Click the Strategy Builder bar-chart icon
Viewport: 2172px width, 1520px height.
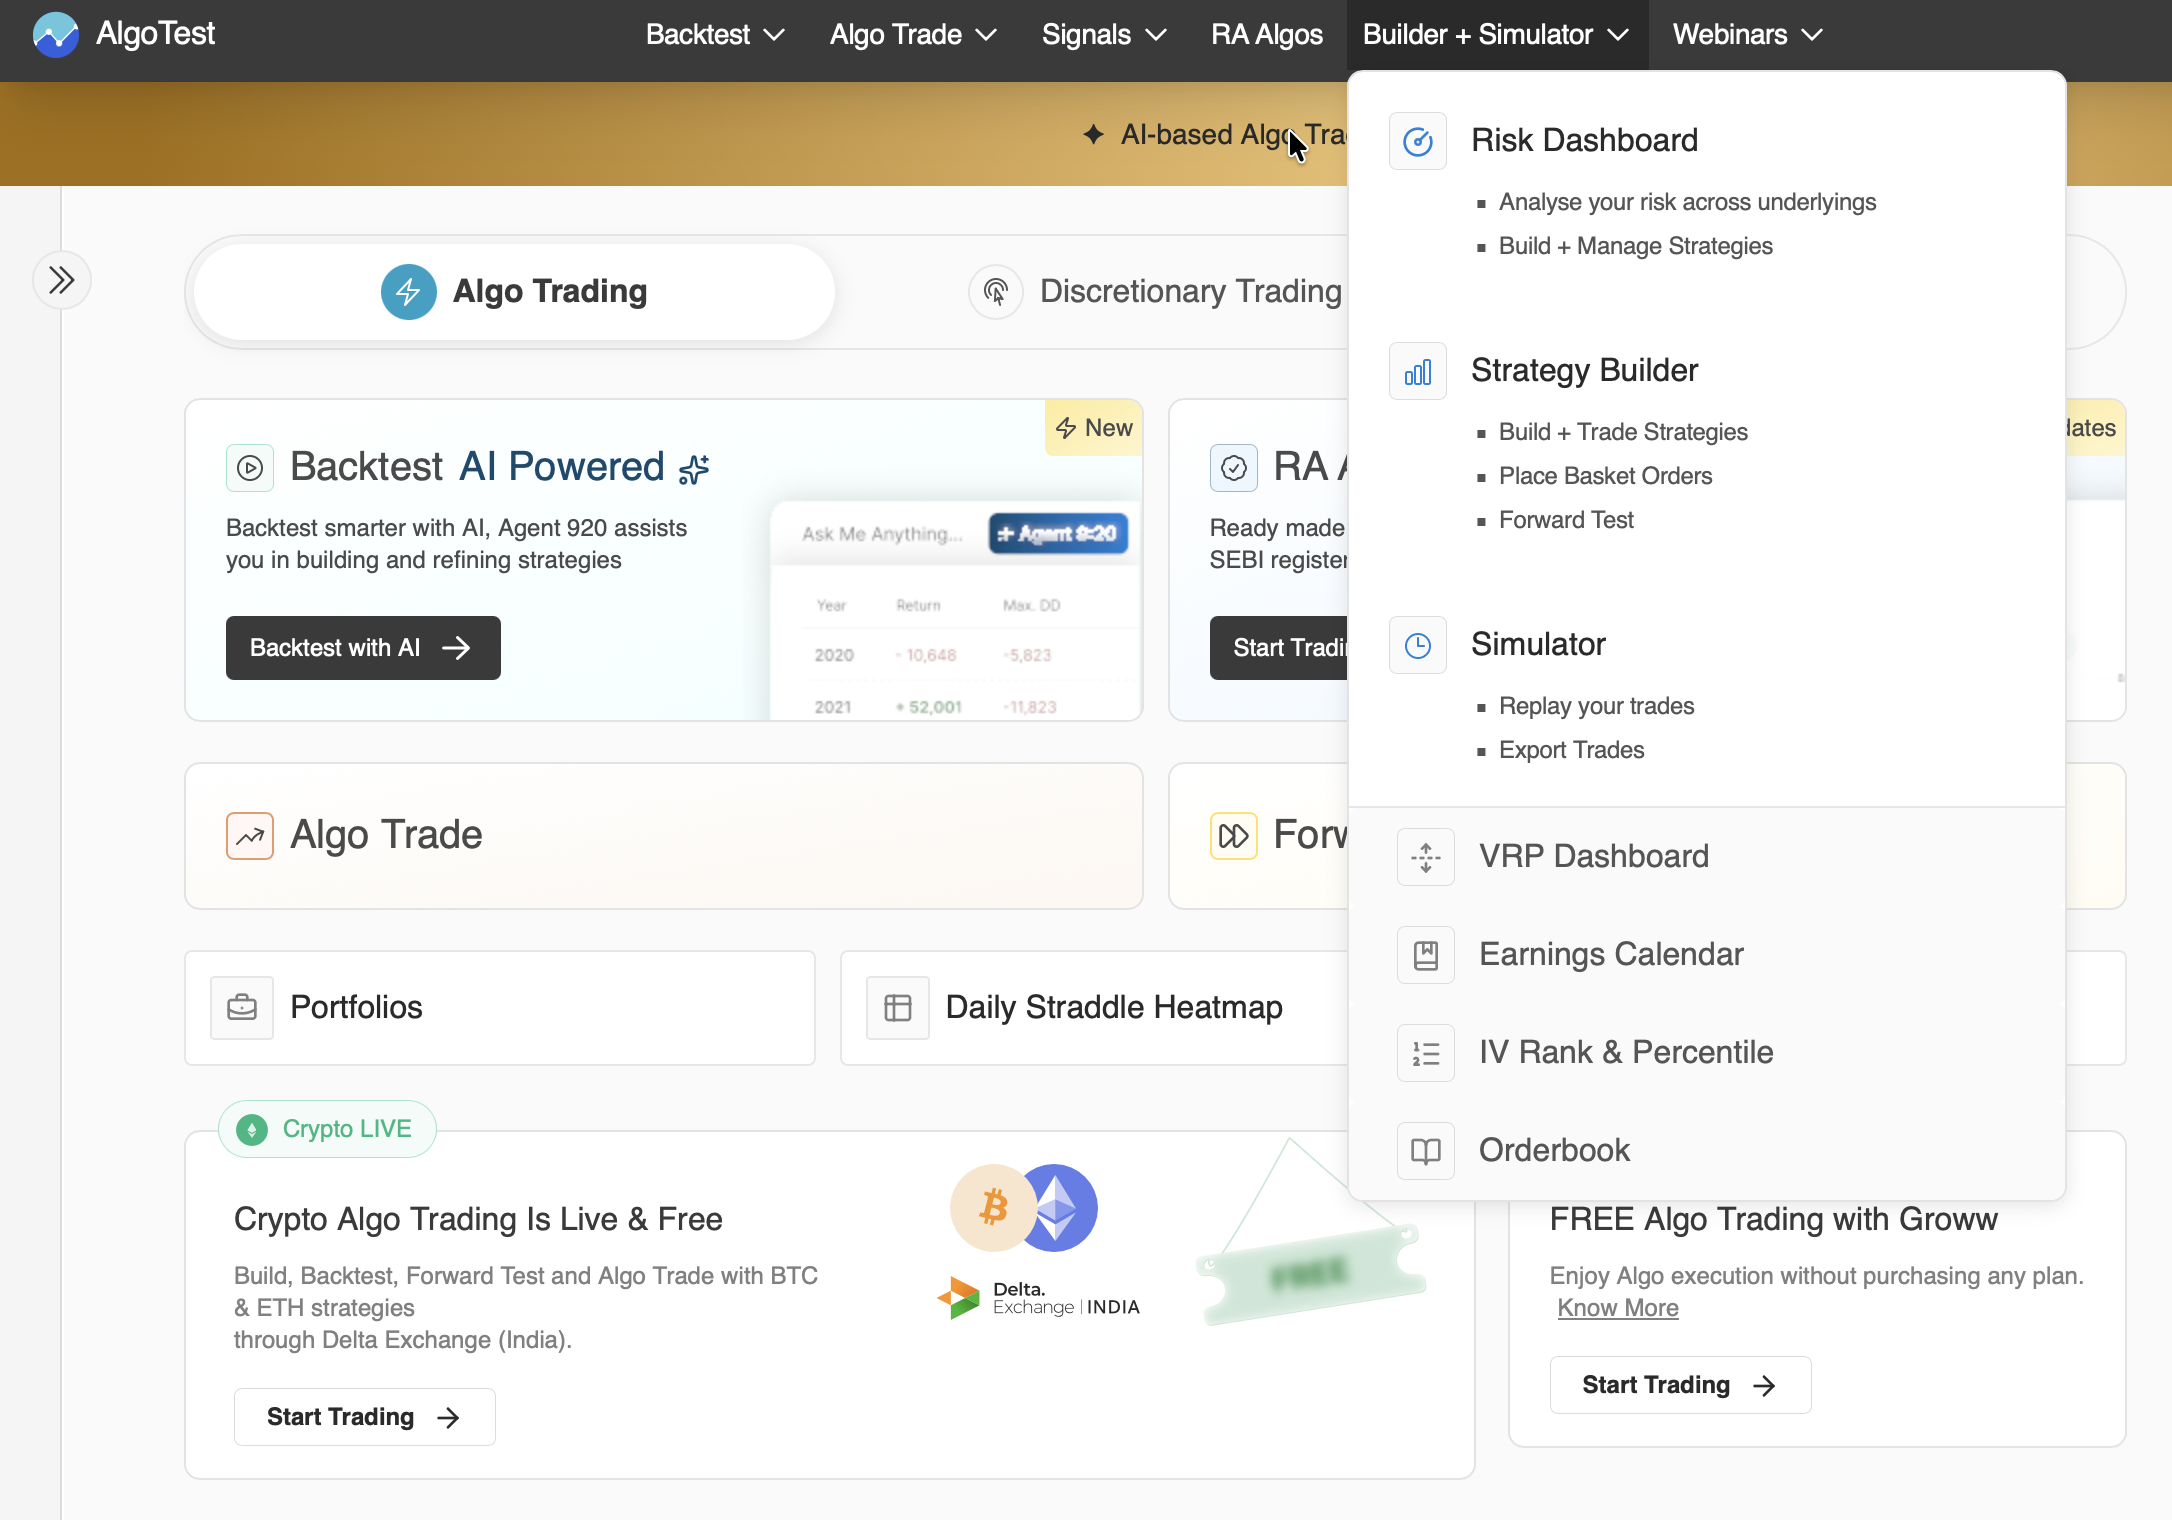click(1417, 372)
